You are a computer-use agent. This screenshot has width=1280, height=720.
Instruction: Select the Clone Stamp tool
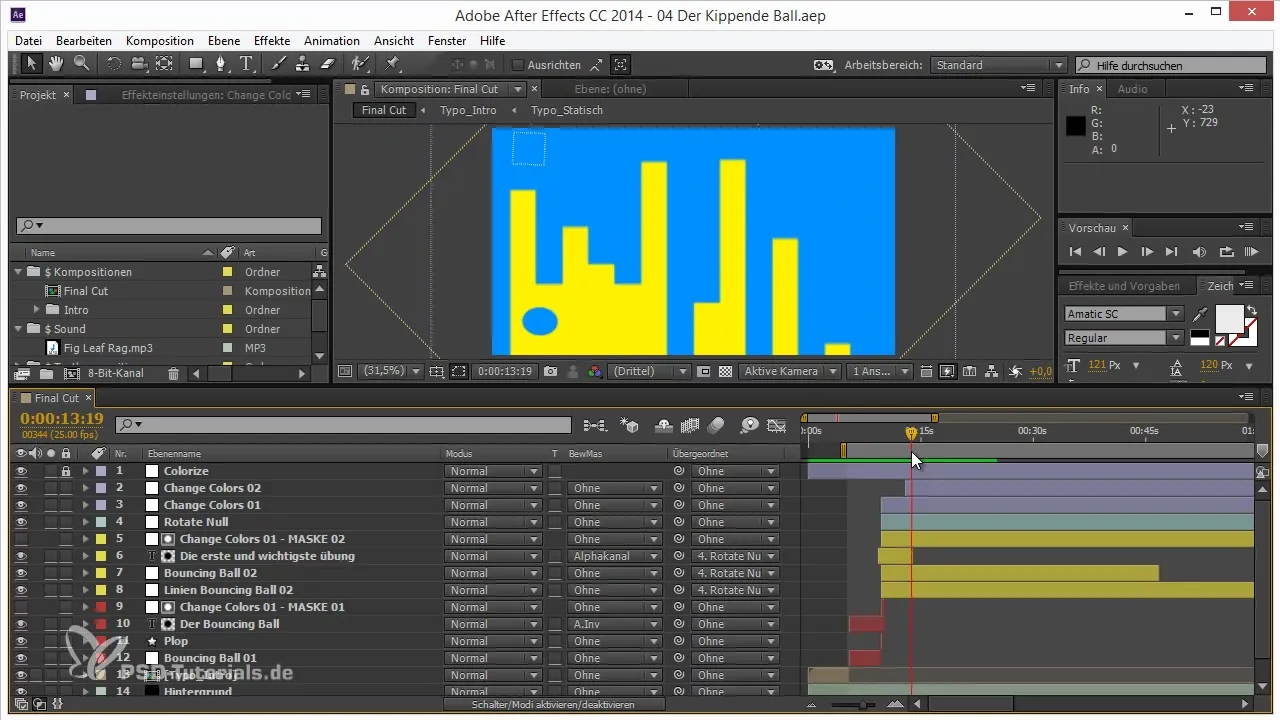point(304,64)
